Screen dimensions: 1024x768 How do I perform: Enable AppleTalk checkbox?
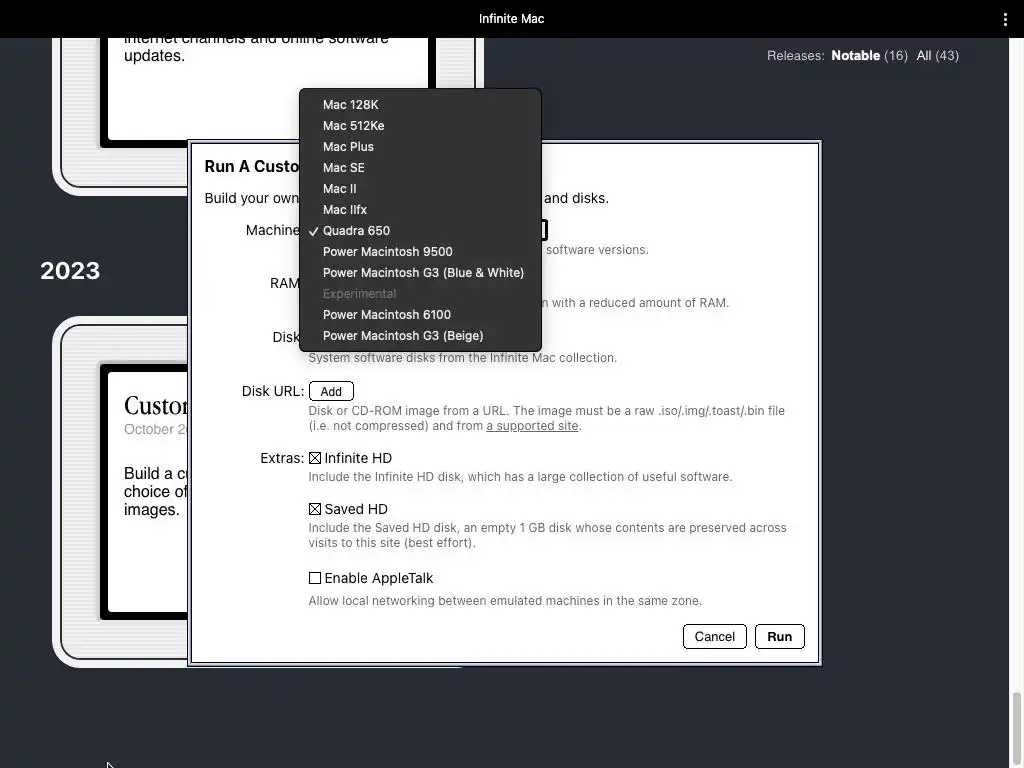coord(315,578)
